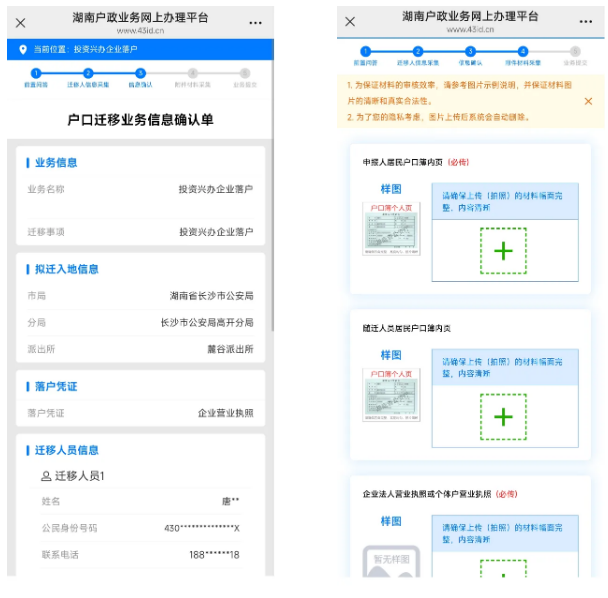Tap the 落户凭证 企业营业执照 row
Viewport: 608px width, 598px height.
[x=139, y=413]
